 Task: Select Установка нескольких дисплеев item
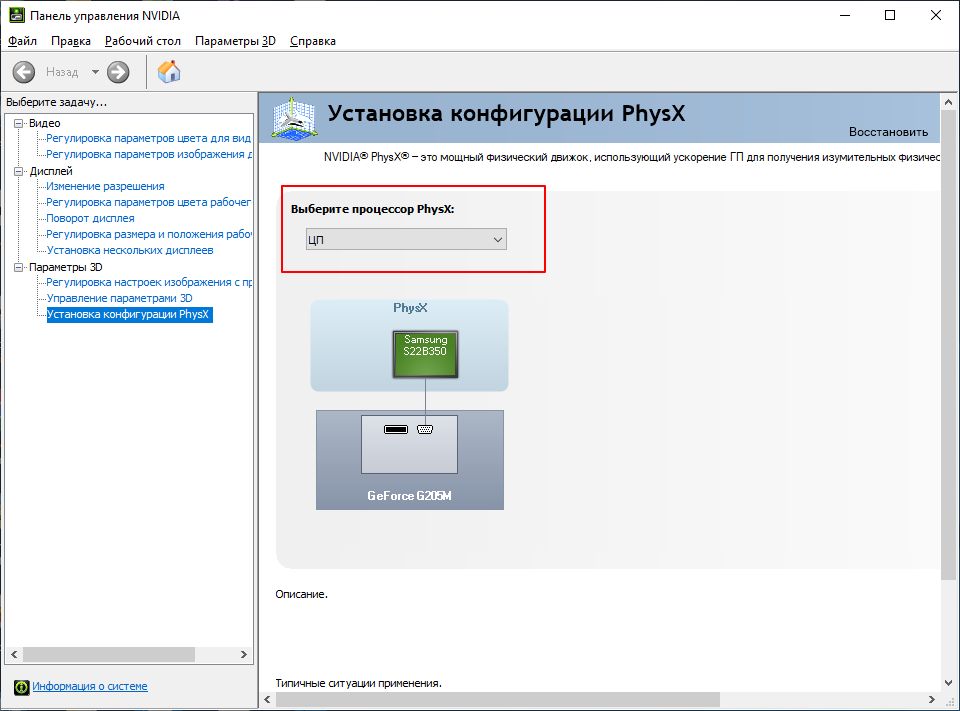(130, 250)
